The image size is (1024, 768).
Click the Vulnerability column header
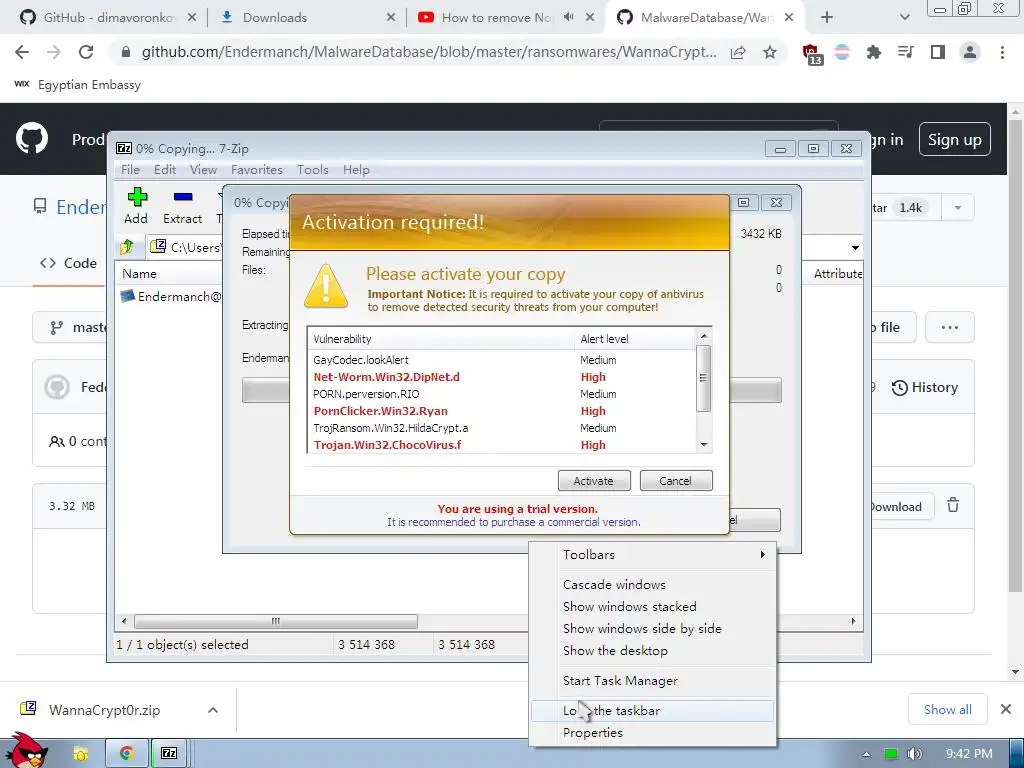click(441, 339)
